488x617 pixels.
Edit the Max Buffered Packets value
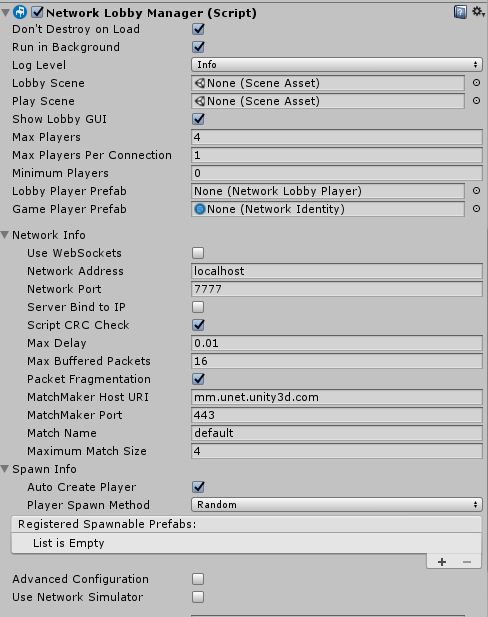(x=337, y=361)
